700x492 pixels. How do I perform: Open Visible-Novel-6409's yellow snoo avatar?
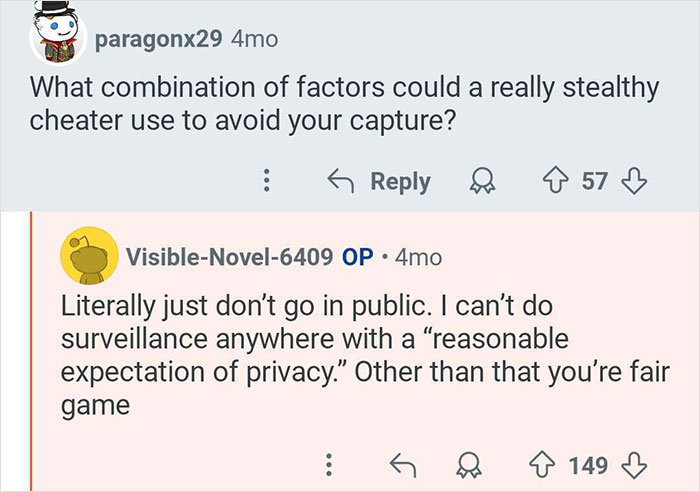click(87, 260)
